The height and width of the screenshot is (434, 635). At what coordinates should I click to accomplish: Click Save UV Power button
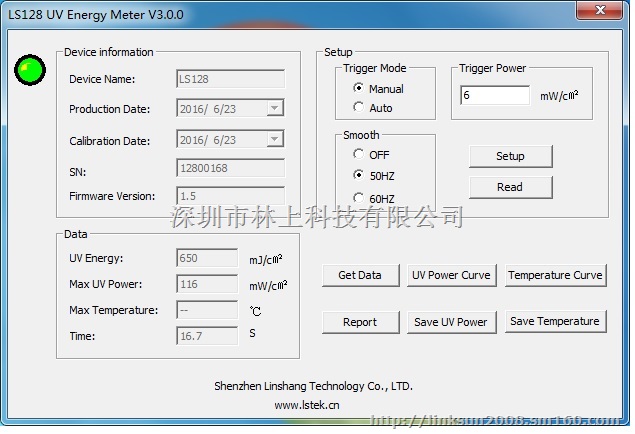point(451,322)
